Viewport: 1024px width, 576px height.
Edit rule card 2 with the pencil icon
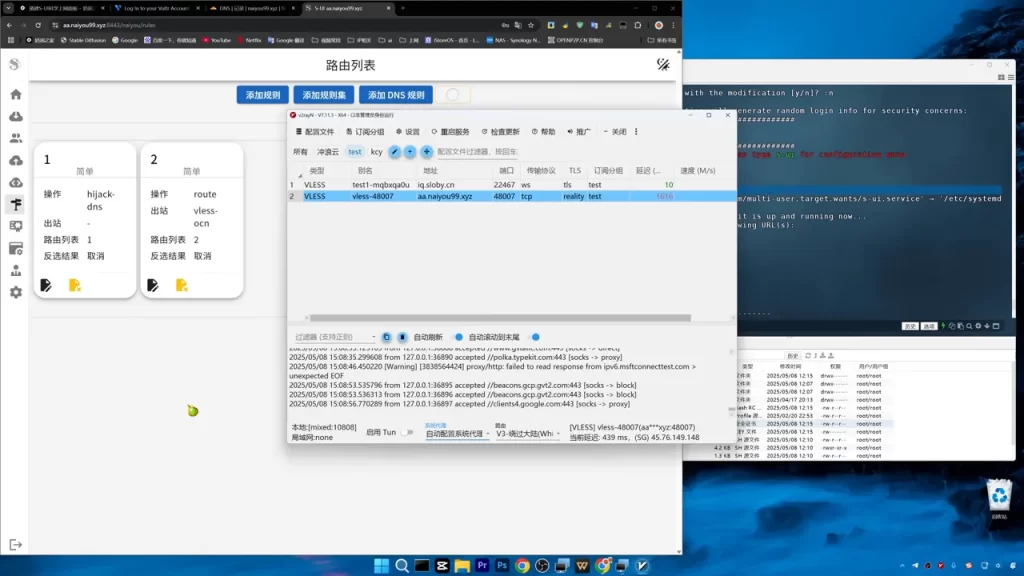(153, 285)
